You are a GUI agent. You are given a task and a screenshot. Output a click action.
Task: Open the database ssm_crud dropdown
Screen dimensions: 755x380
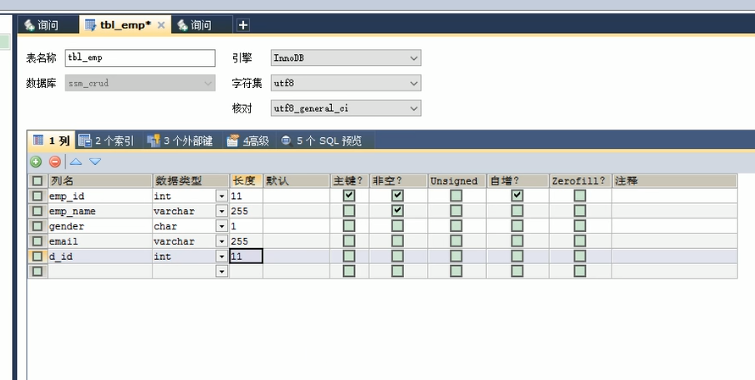pos(140,83)
